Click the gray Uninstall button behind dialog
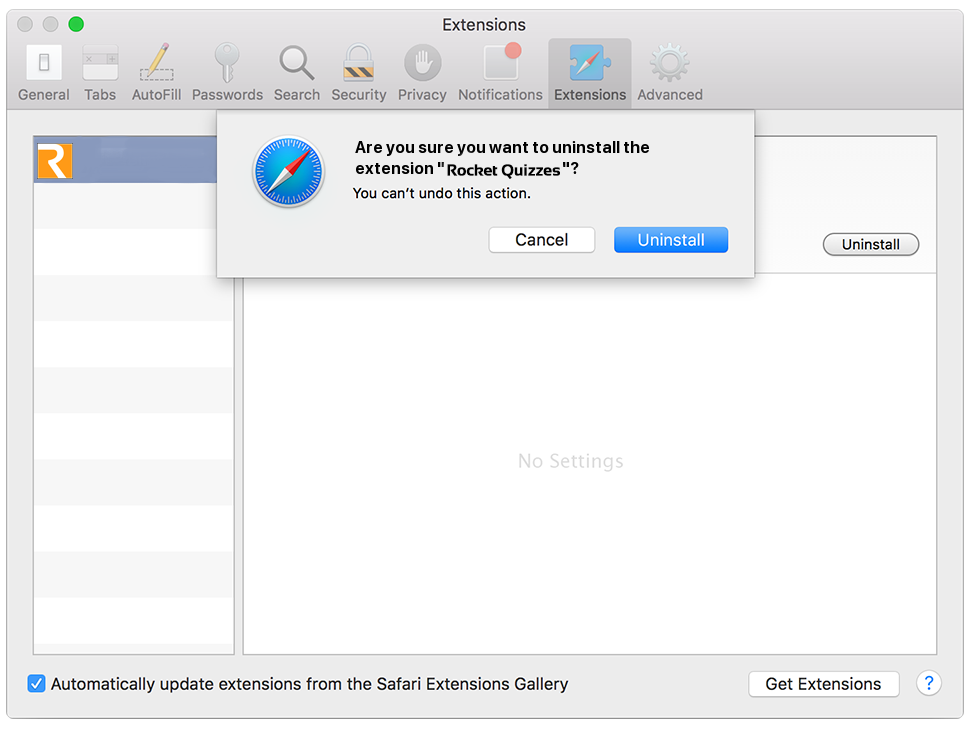Viewport: 980px width, 729px height. [x=871, y=244]
